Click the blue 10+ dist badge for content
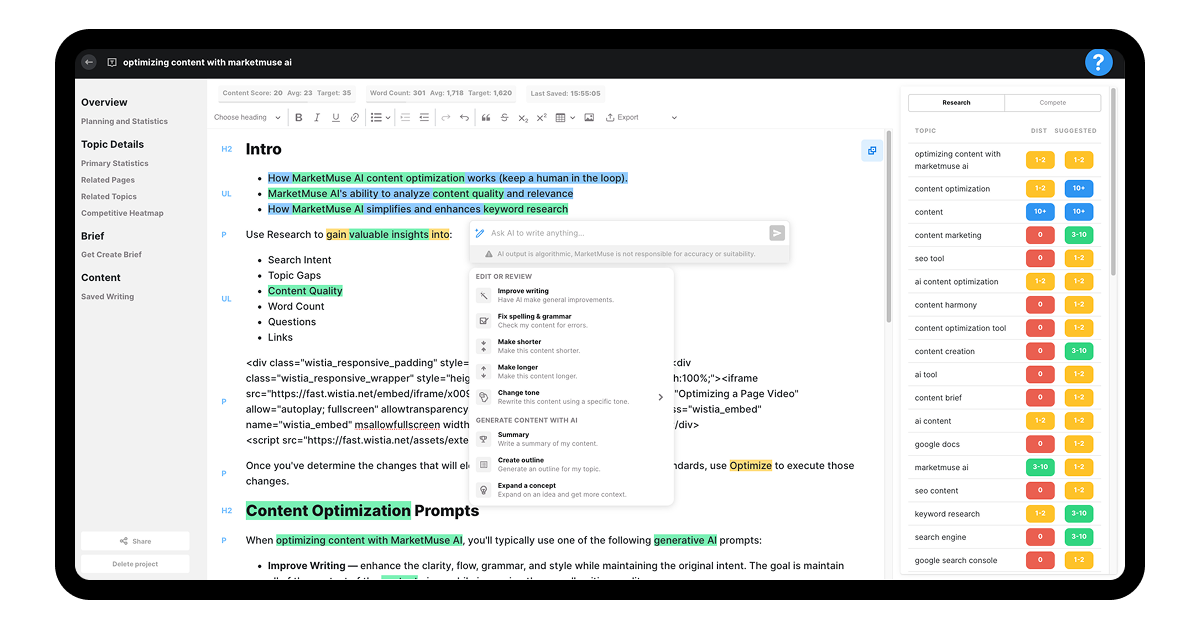The height and width of the screenshot is (630, 1200). (x=1040, y=212)
